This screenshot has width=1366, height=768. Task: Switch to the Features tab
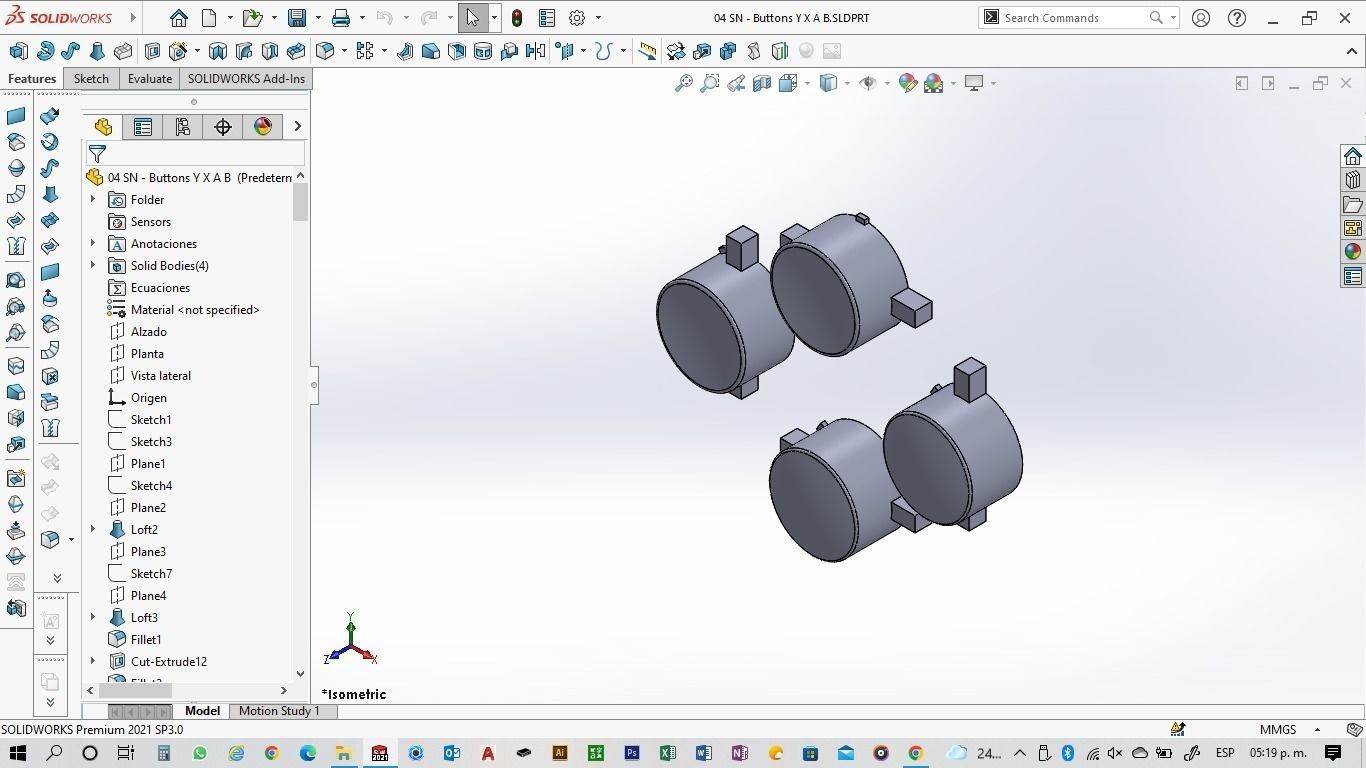click(x=32, y=79)
